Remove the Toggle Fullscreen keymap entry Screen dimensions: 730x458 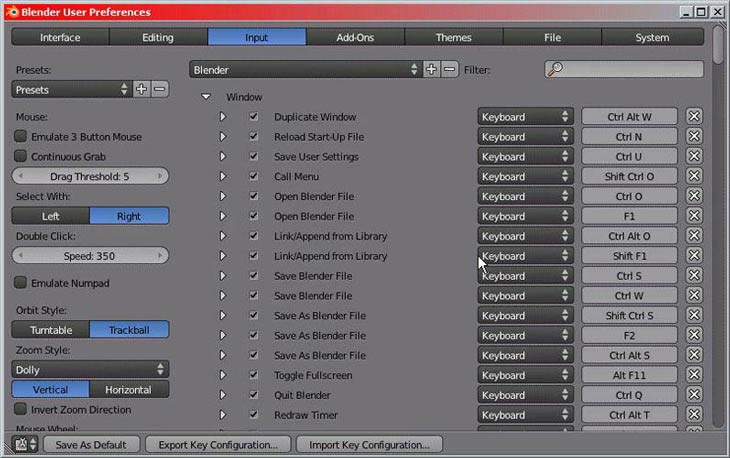pos(694,375)
